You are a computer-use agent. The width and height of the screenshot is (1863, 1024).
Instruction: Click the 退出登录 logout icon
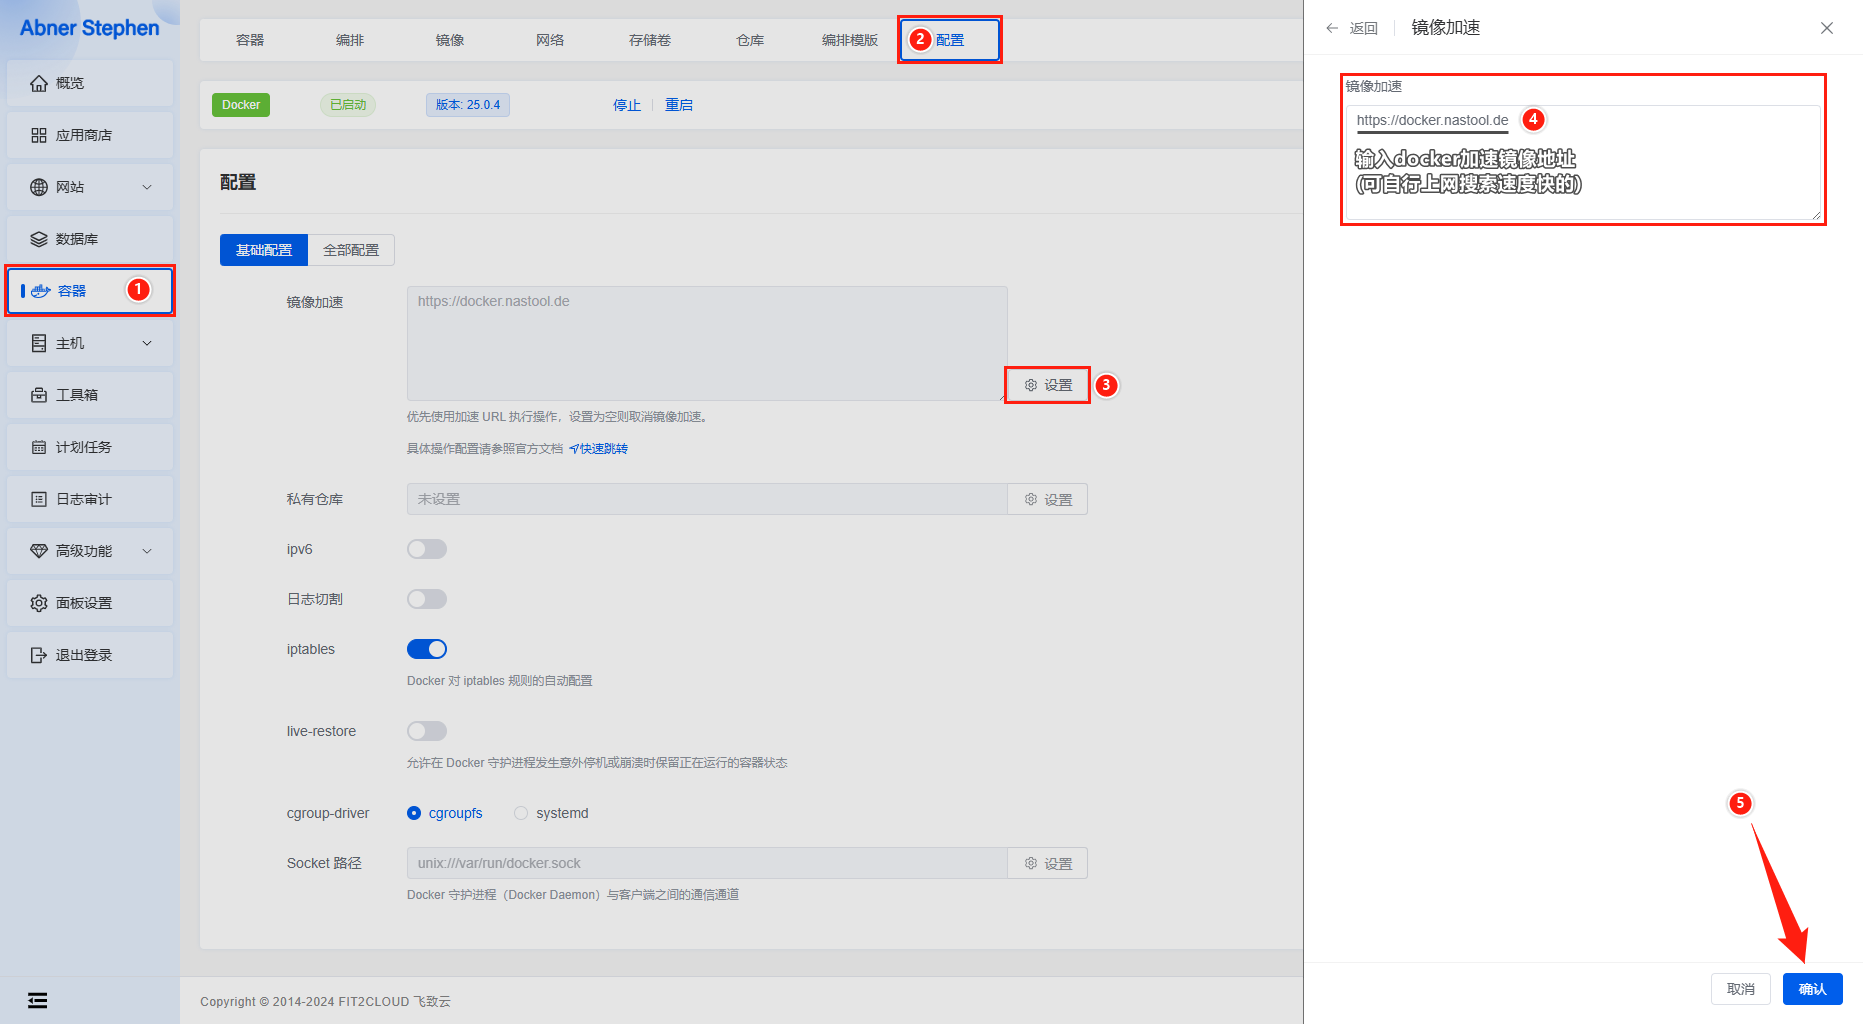pos(38,655)
